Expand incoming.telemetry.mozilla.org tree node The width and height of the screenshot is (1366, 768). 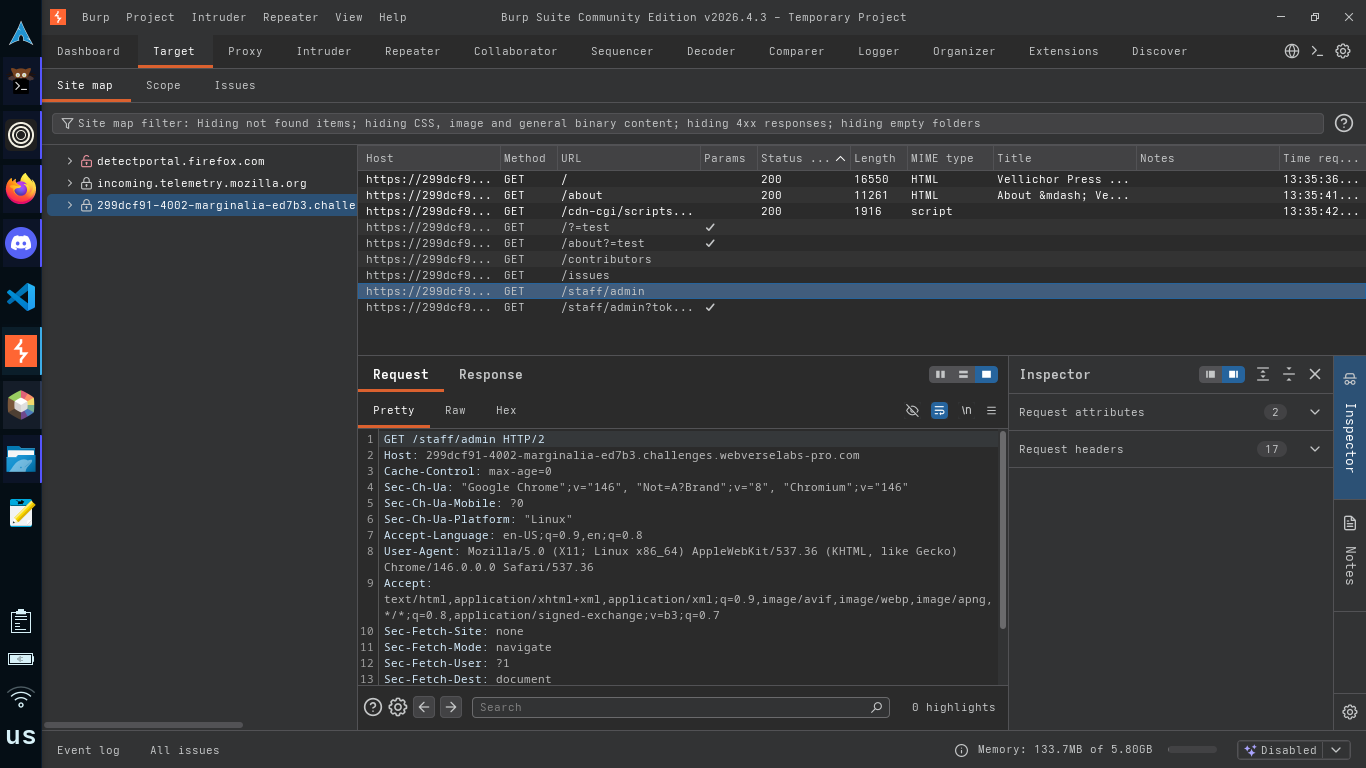click(x=70, y=183)
